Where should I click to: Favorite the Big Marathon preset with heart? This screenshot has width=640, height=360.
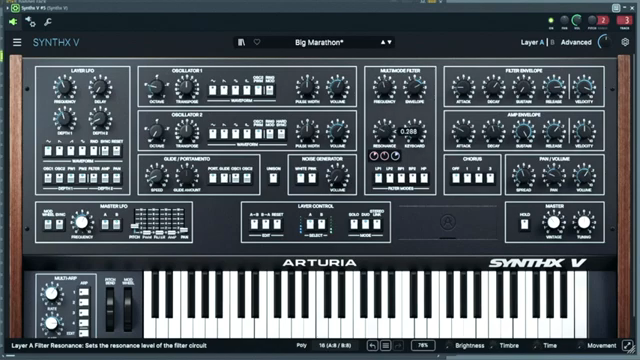pyautogui.click(x=257, y=42)
